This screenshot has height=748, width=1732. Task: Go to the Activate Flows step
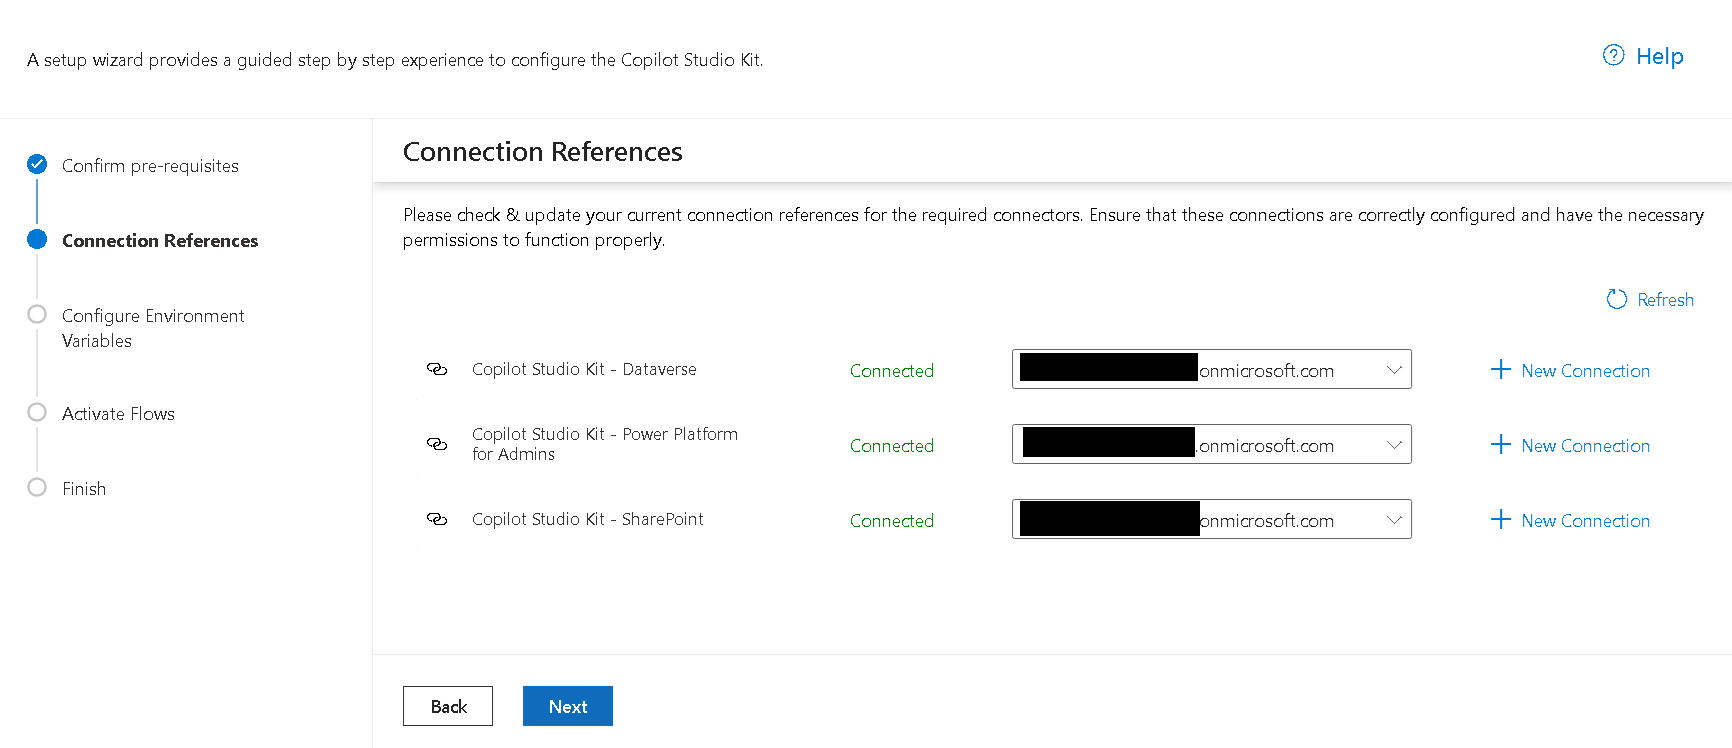[118, 414]
